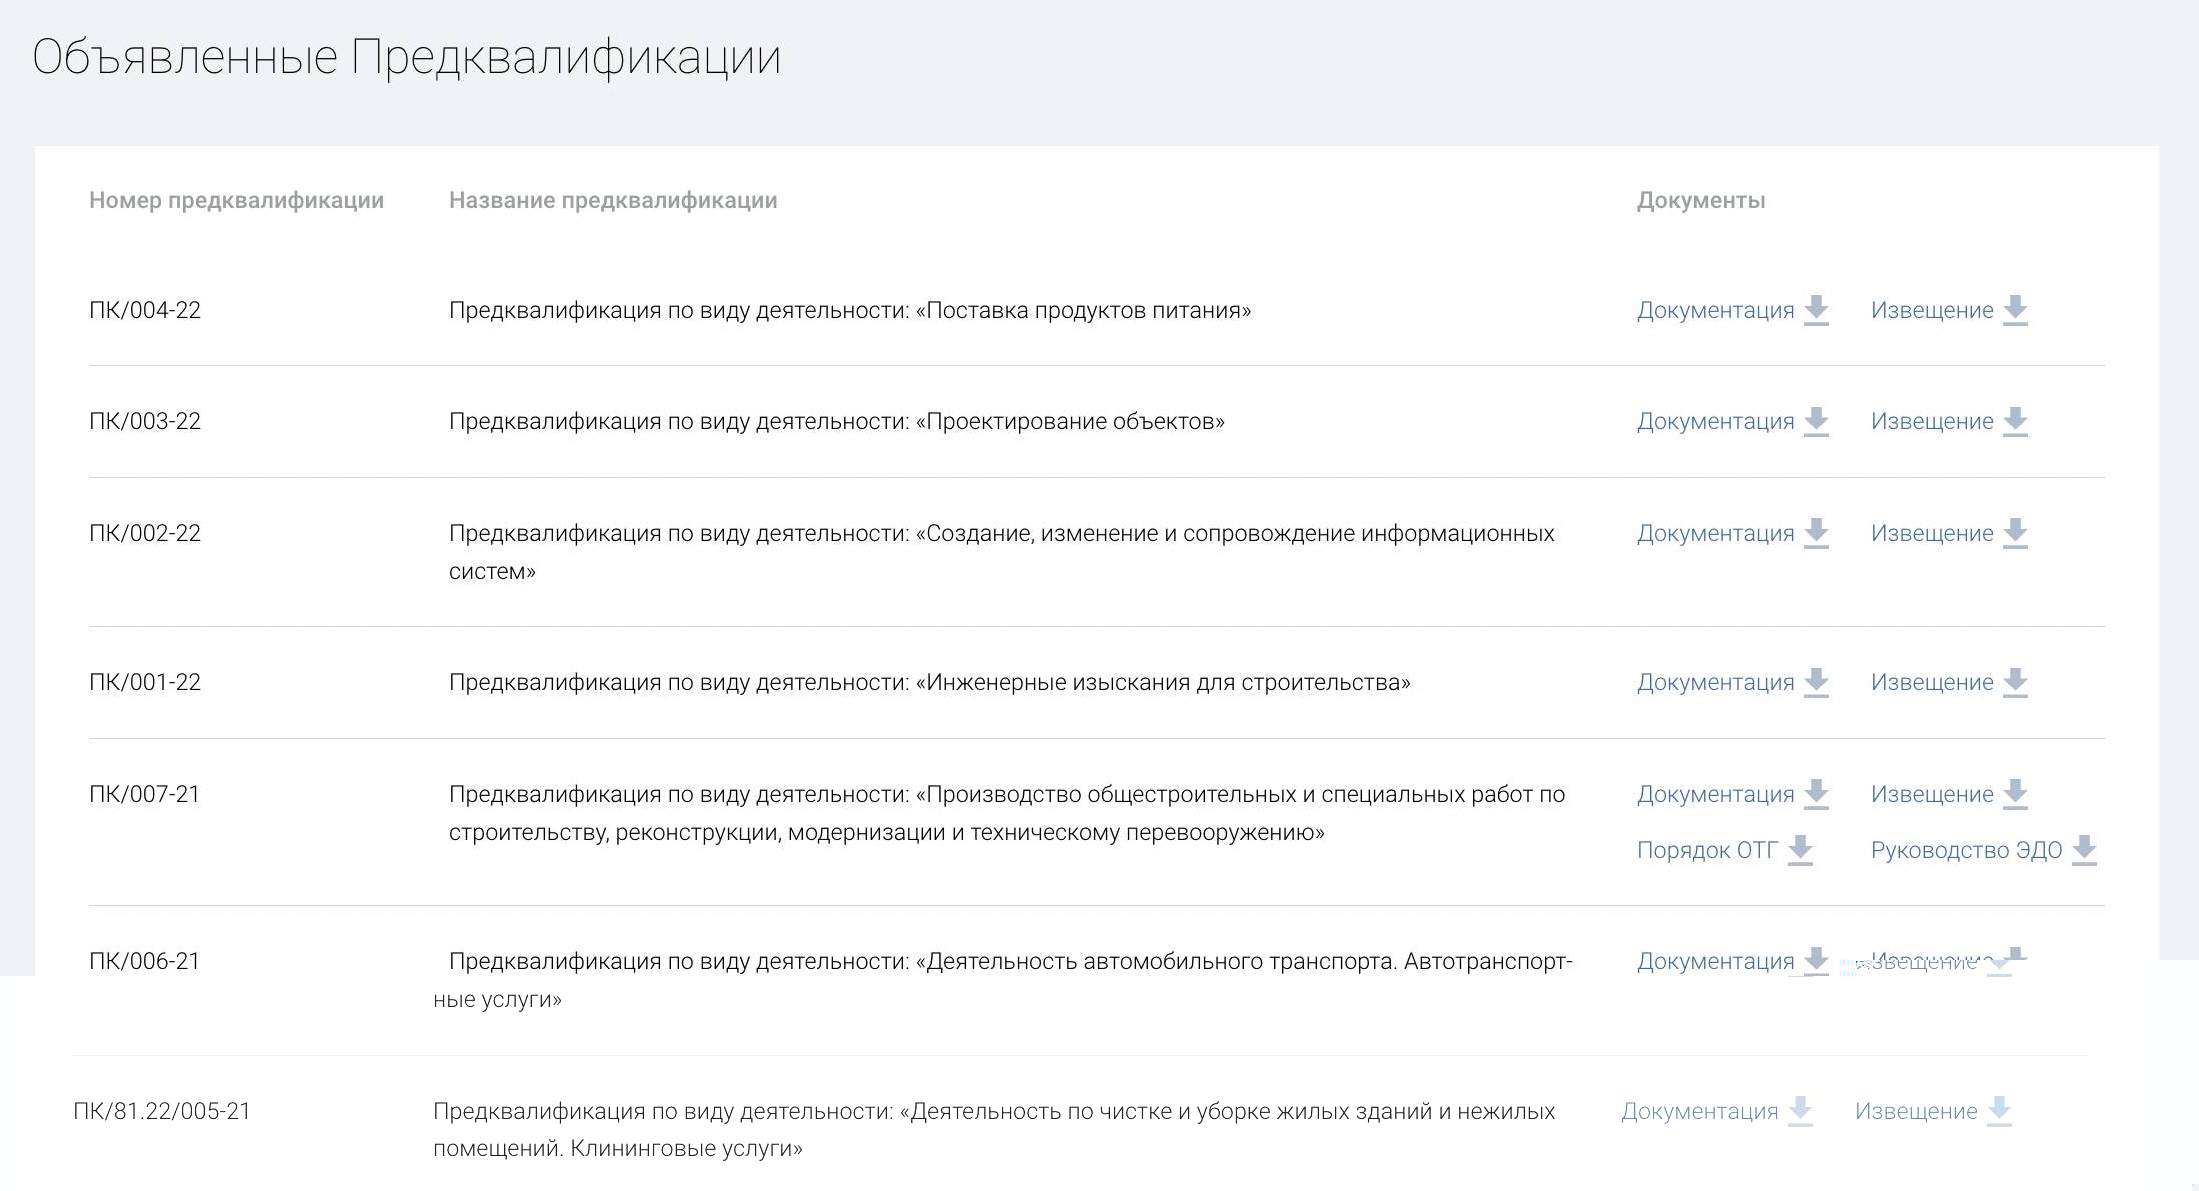Open Документация link for ПК/006-21
The image size is (2199, 1191).
pos(1715,962)
